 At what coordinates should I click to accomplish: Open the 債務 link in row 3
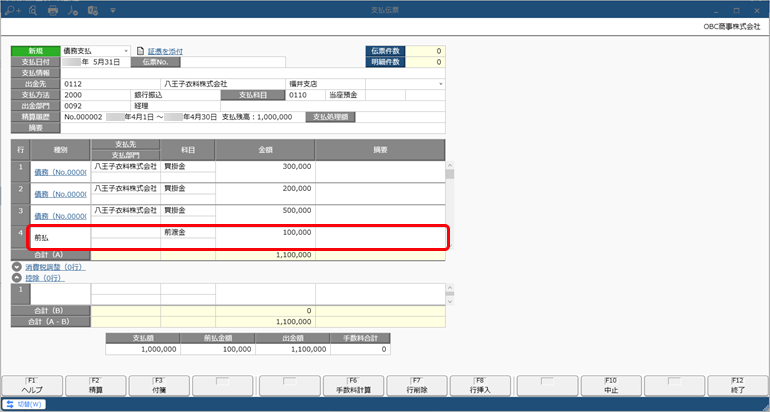60,216
